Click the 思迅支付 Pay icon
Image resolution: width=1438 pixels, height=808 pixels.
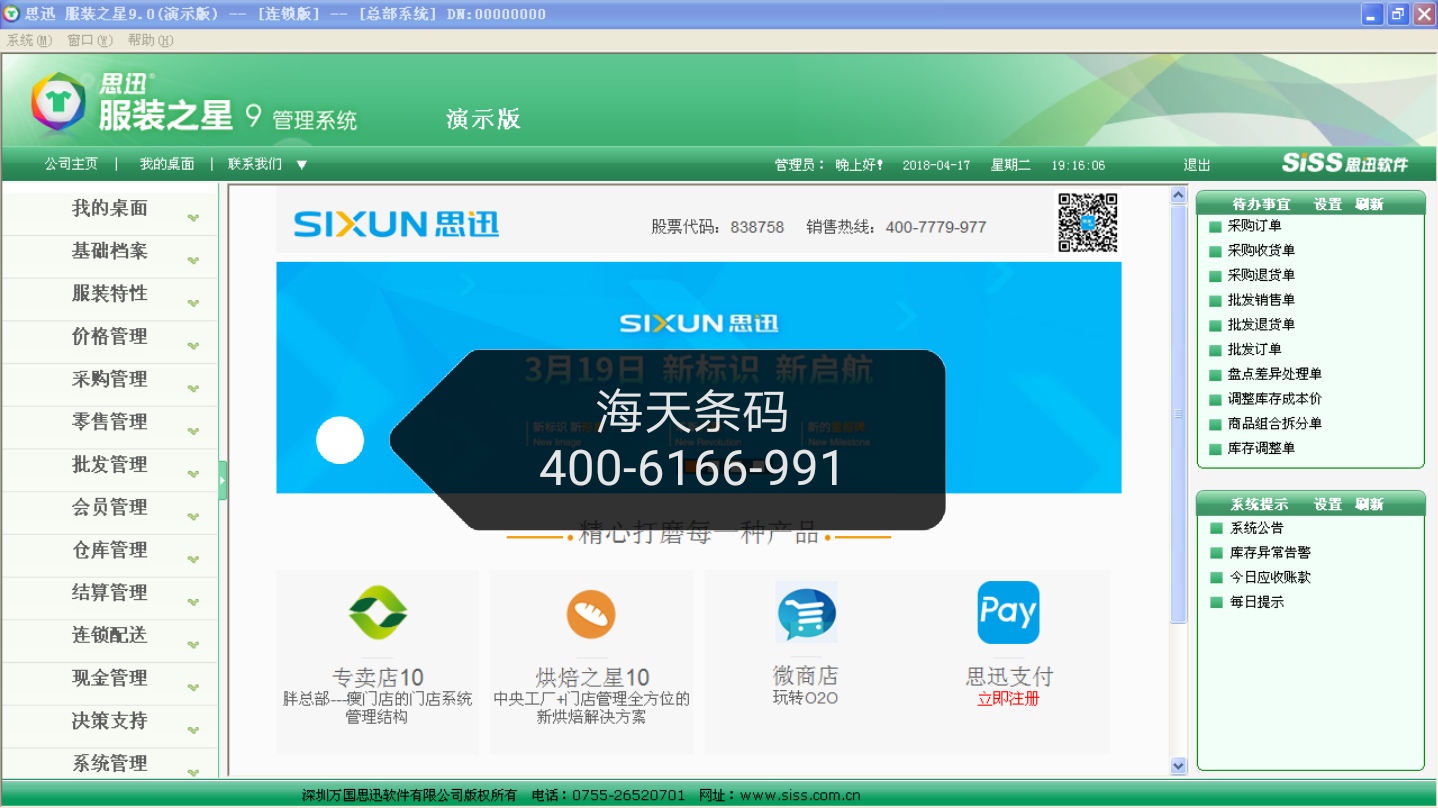pyautogui.click(x=1008, y=612)
